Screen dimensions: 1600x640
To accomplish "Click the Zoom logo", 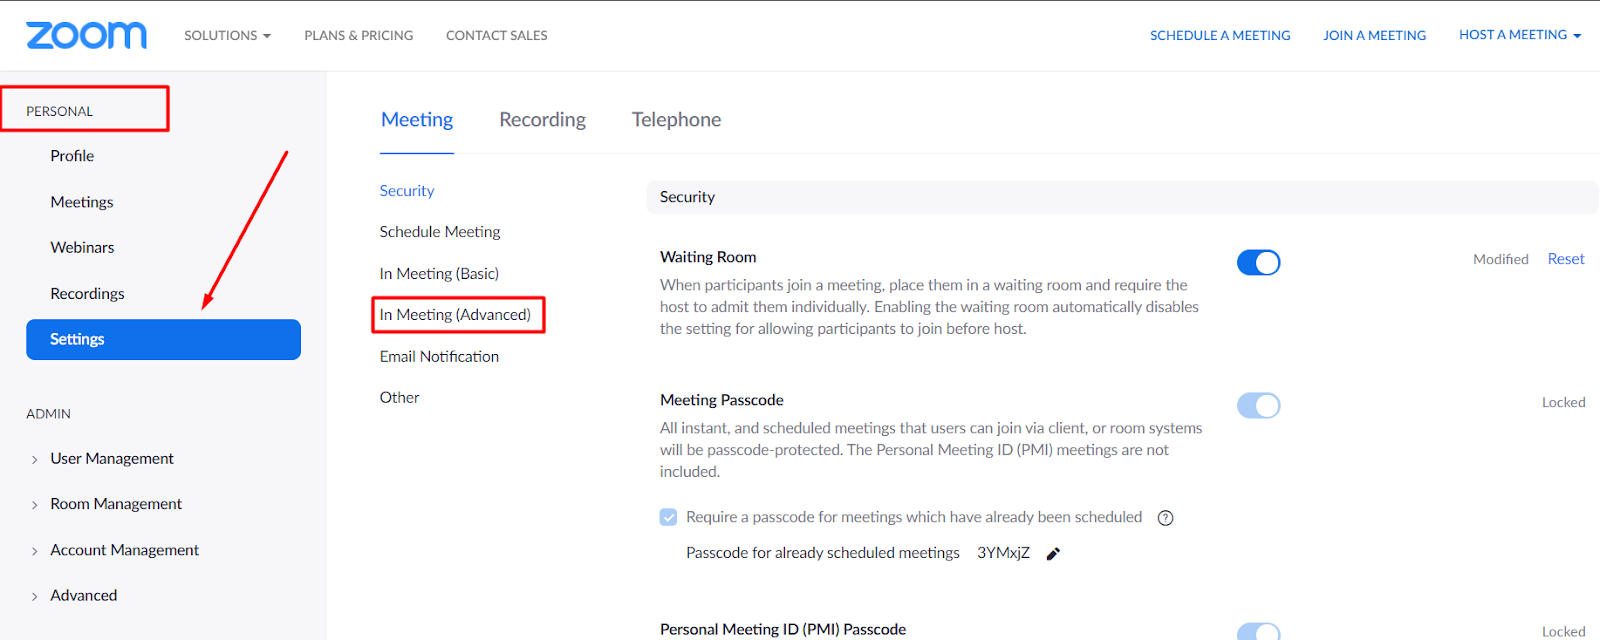I will point(86,35).
